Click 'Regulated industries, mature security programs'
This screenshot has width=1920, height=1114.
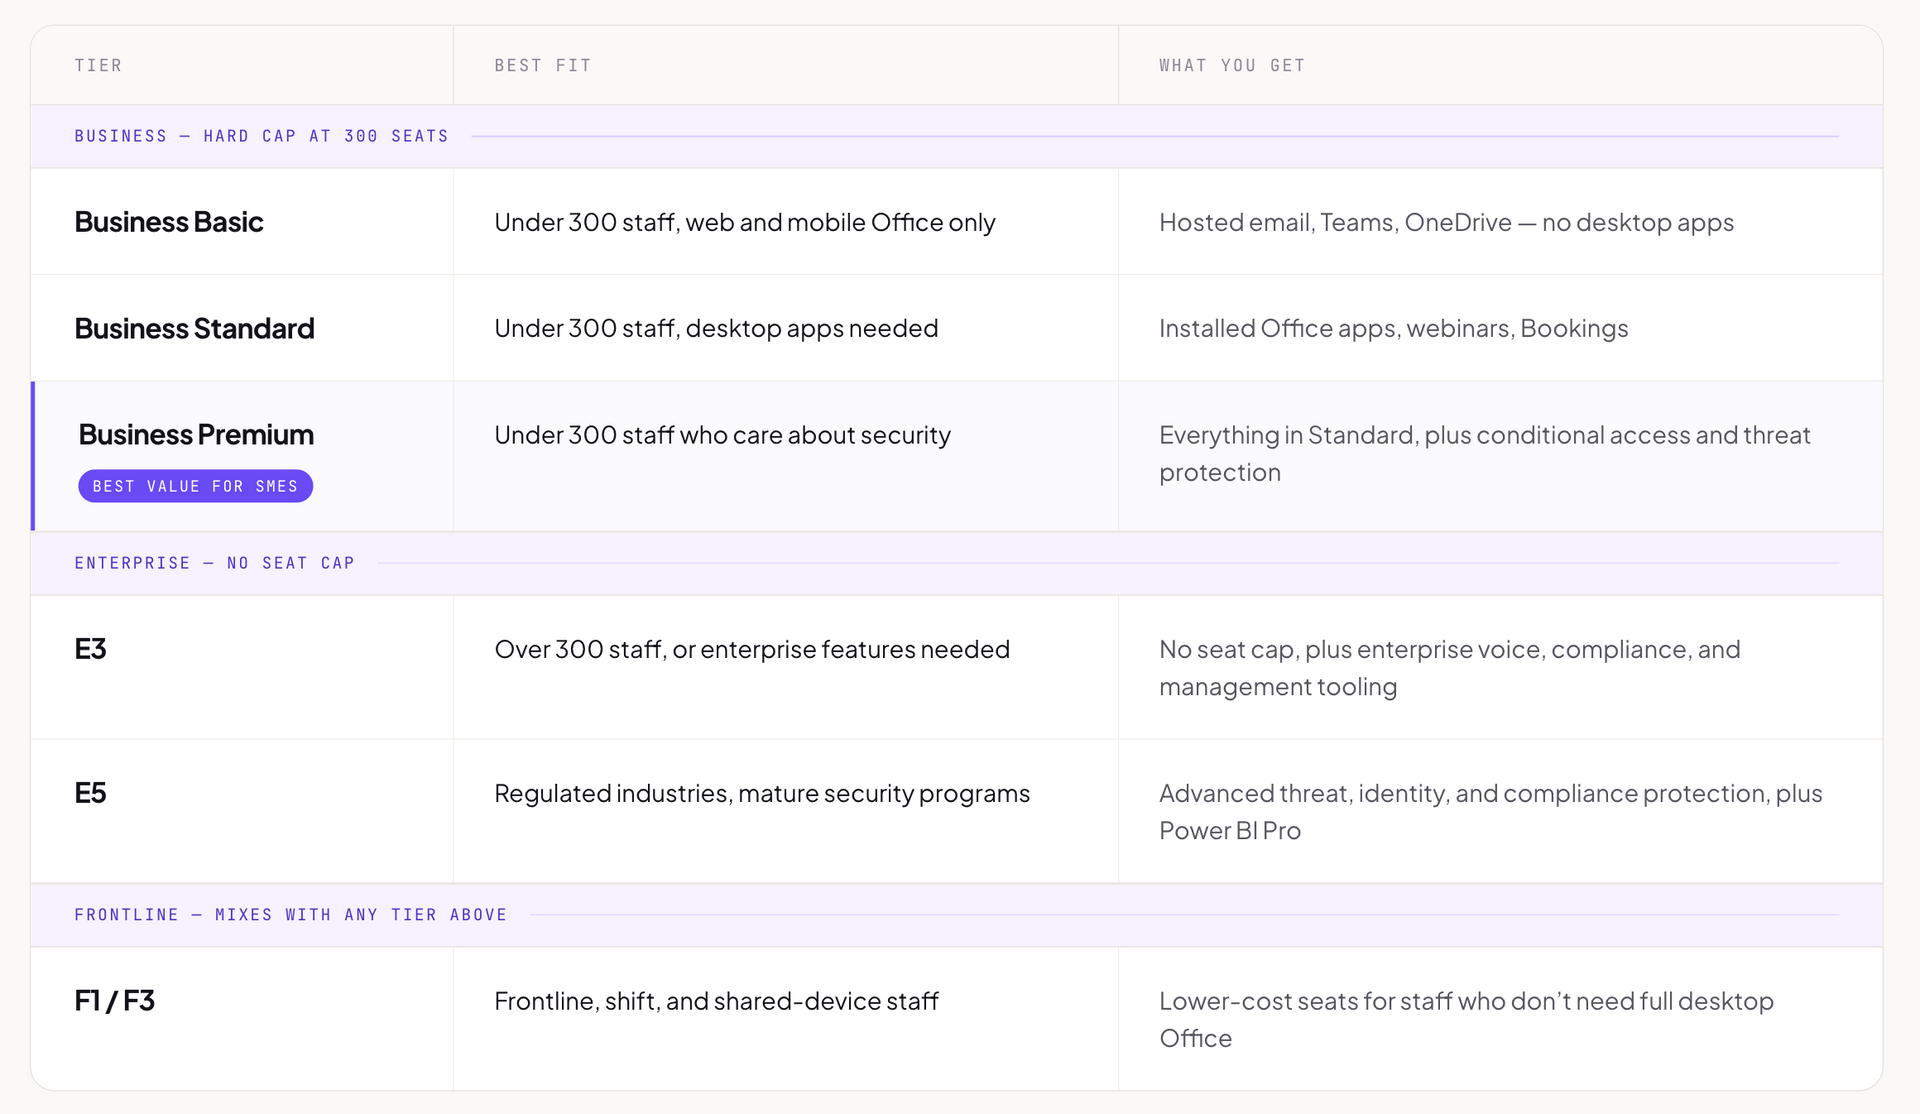click(x=762, y=793)
